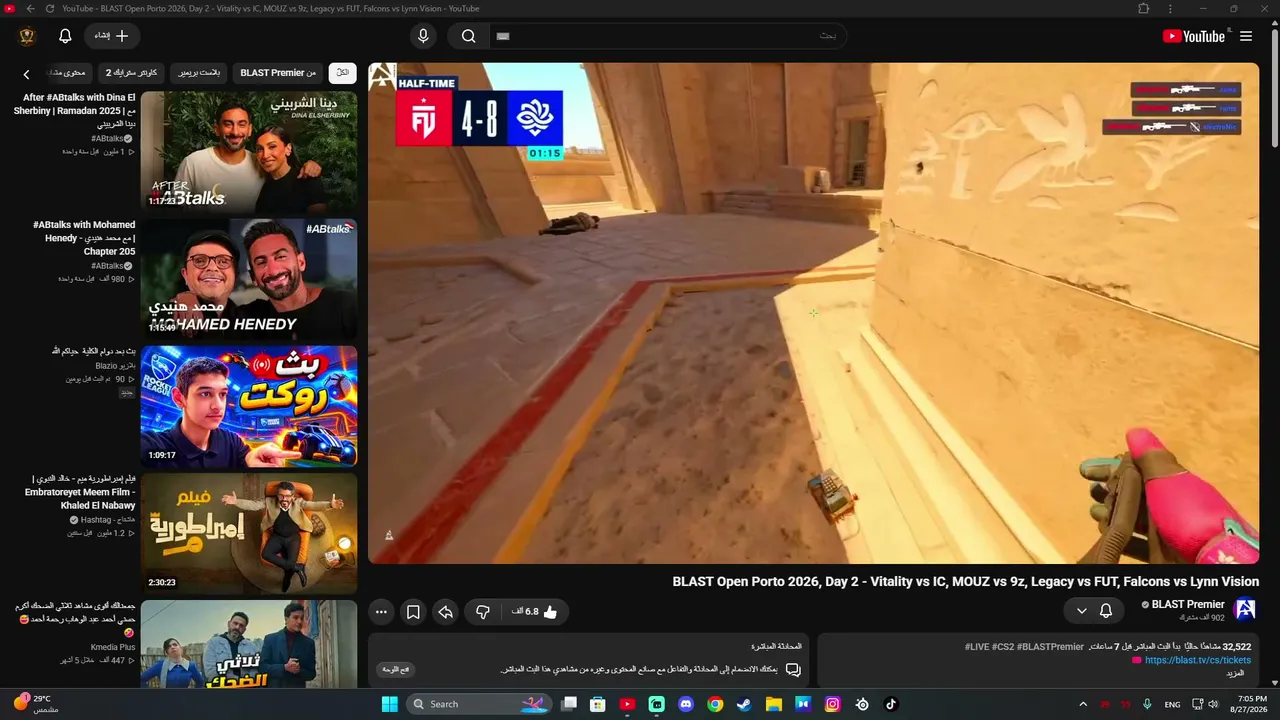1280x720 pixels.
Task: Open Google Chrome from the taskbar
Action: pos(715,704)
